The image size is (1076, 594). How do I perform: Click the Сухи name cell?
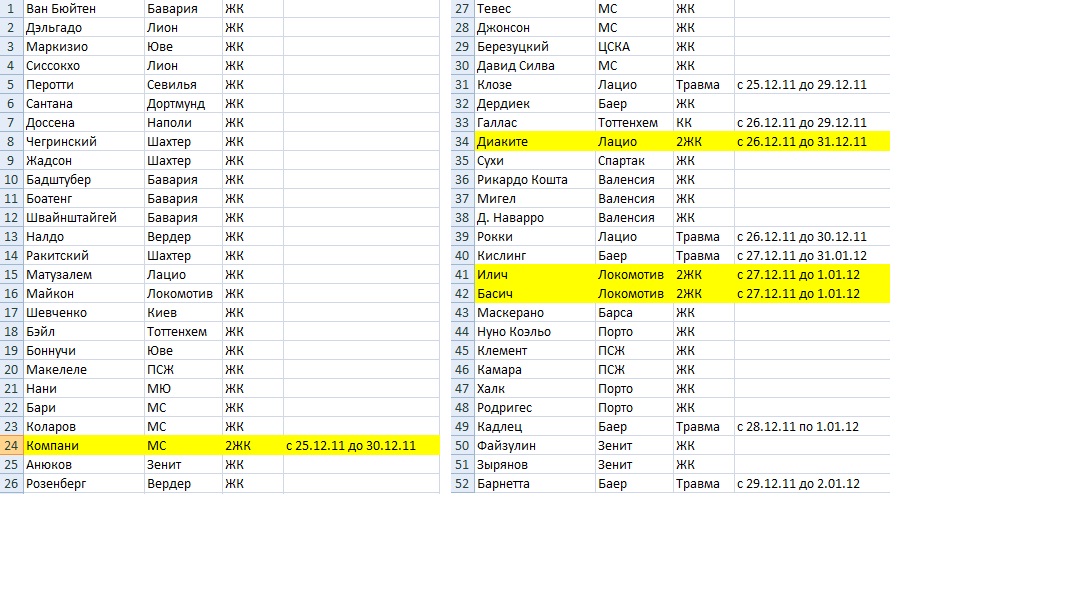pos(535,161)
